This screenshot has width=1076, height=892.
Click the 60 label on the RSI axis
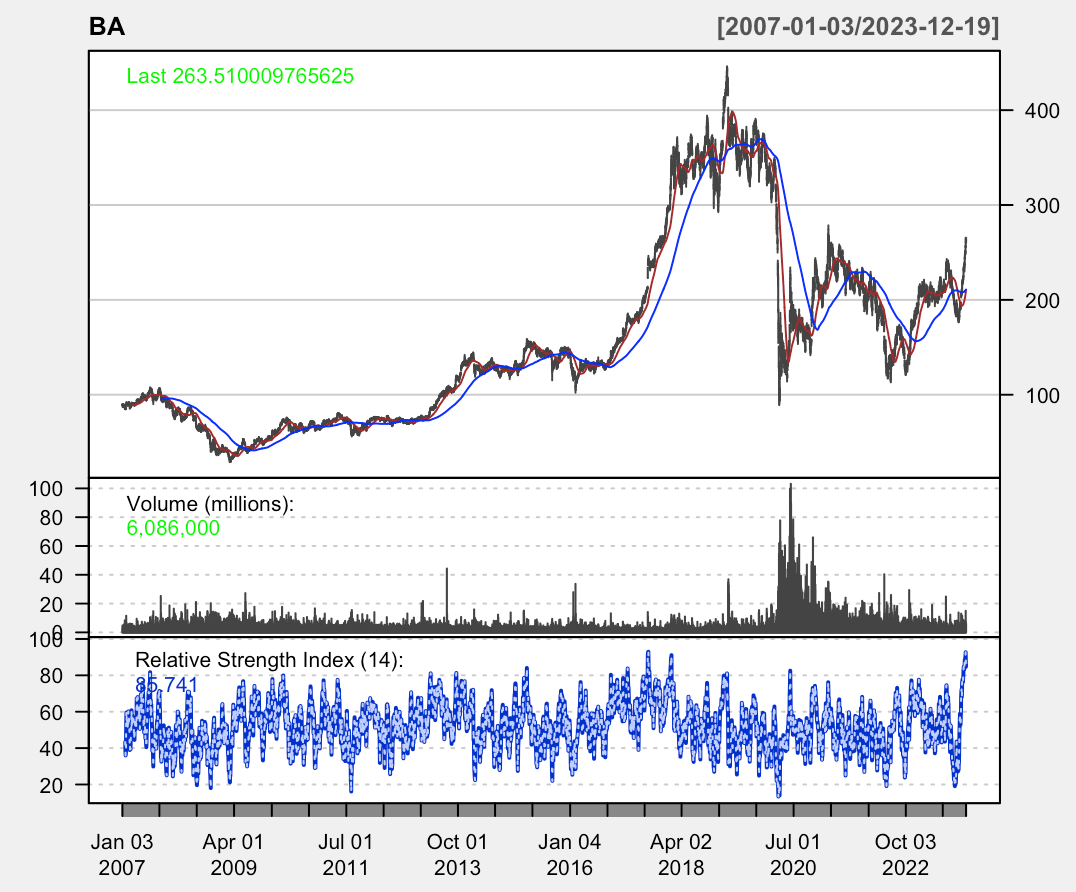pos(51,712)
